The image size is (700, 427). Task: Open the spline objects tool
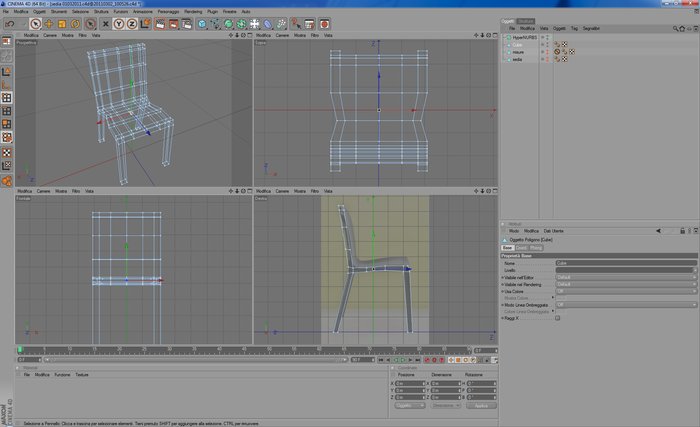pos(215,24)
